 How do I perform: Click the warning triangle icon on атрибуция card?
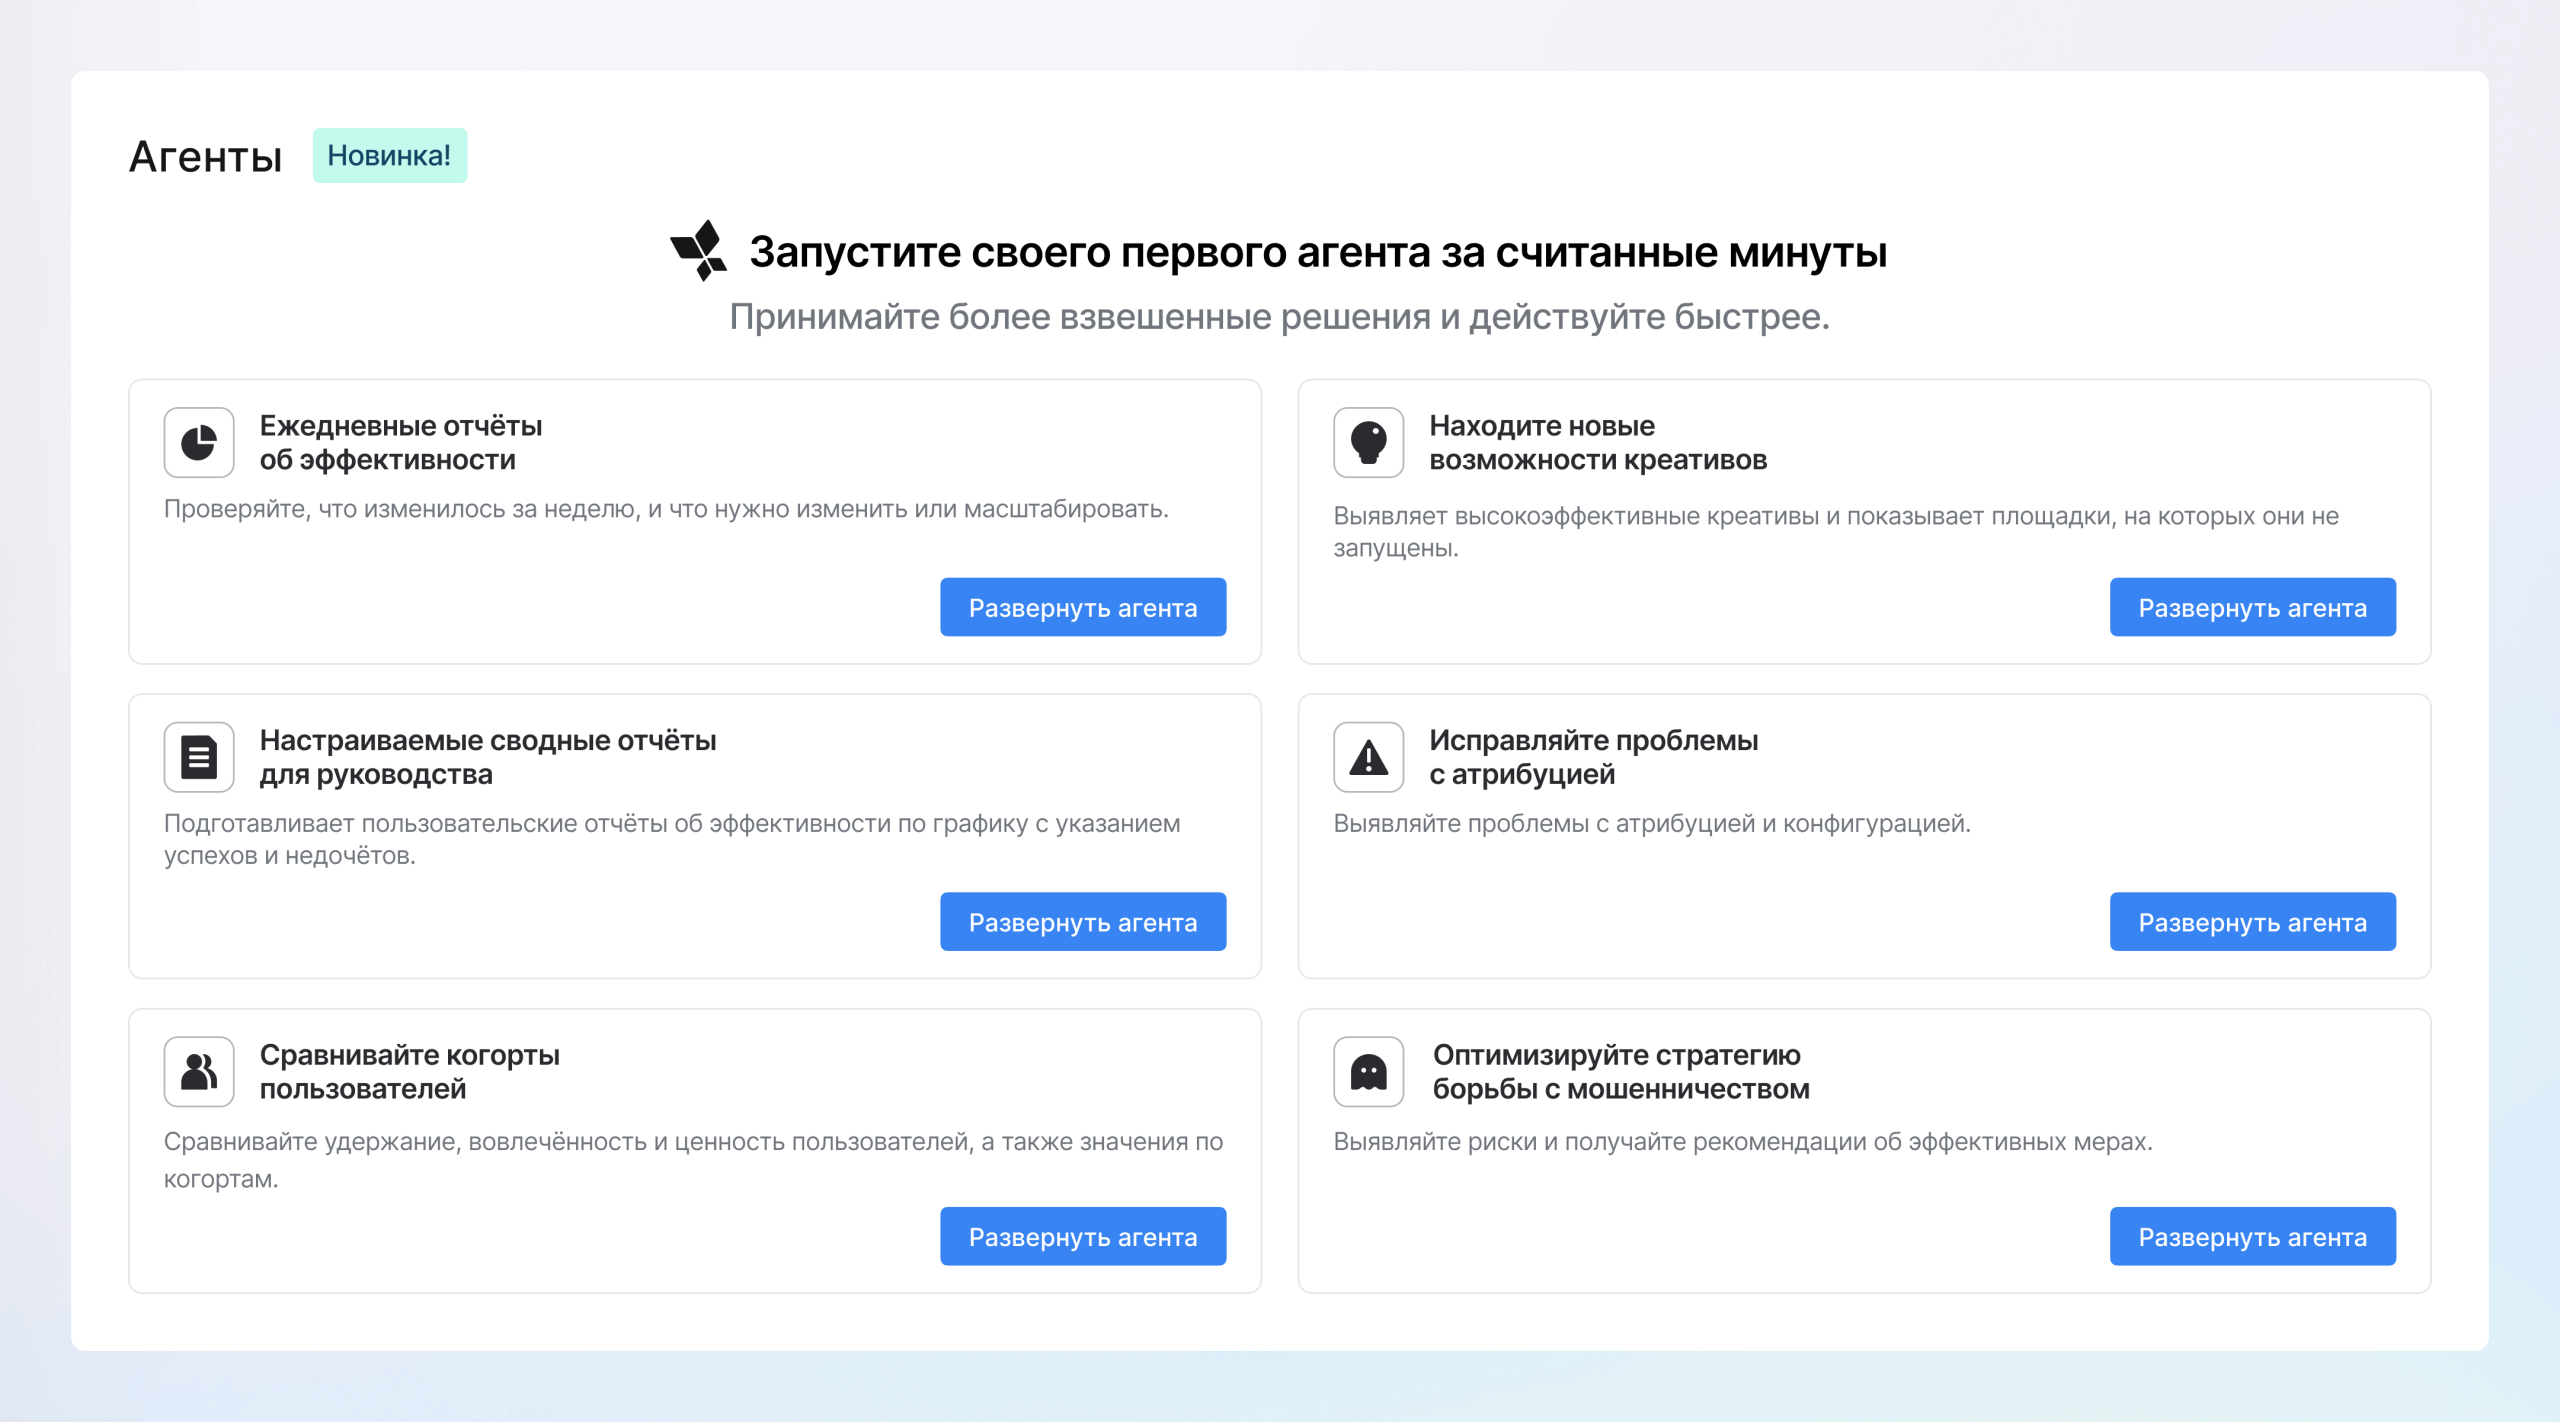click(x=1368, y=757)
